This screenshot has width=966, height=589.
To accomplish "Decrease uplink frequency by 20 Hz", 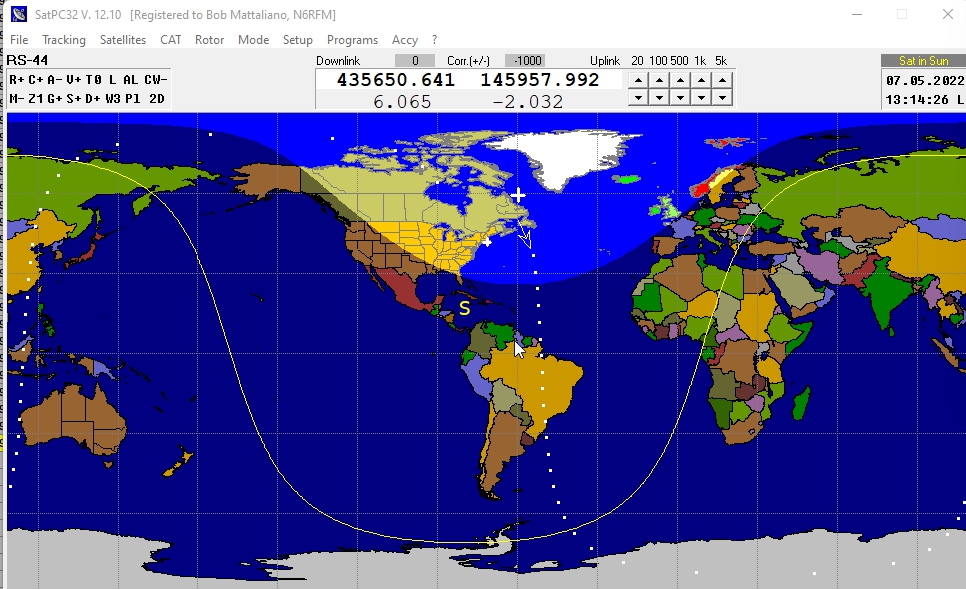I will click(638, 97).
